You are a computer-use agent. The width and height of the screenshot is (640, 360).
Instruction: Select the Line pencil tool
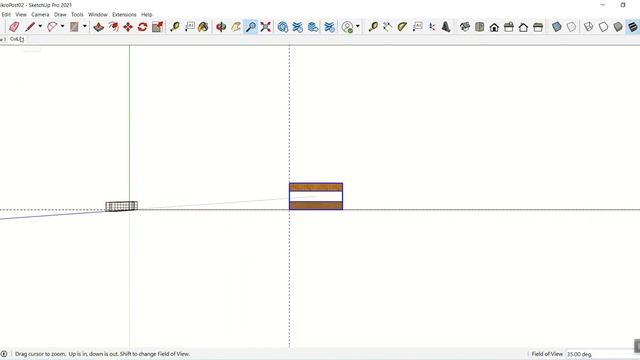(30, 27)
